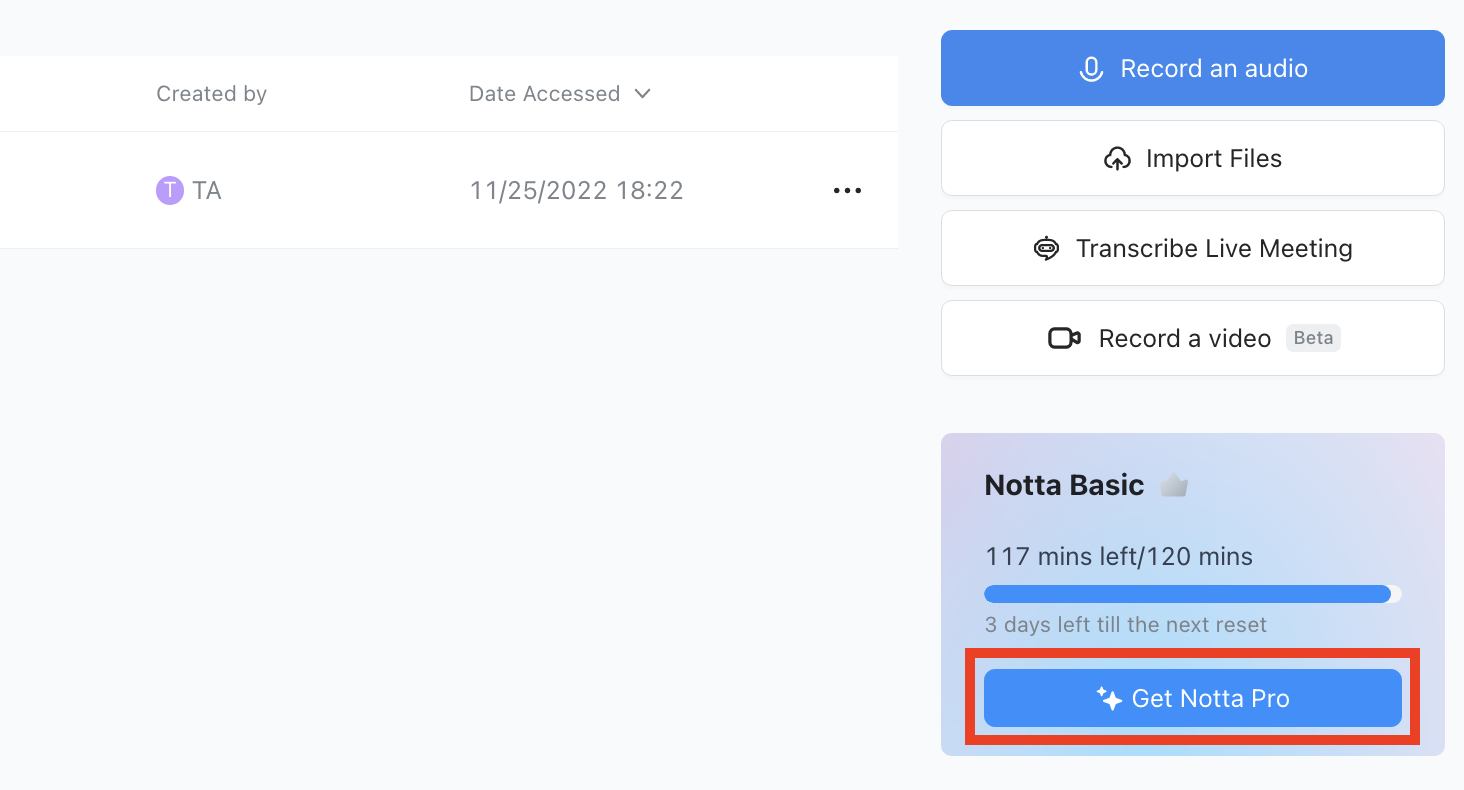This screenshot has width=1464, height=790.
Task: Click the Notta Basic plan title
Action: pos(1064,485)
